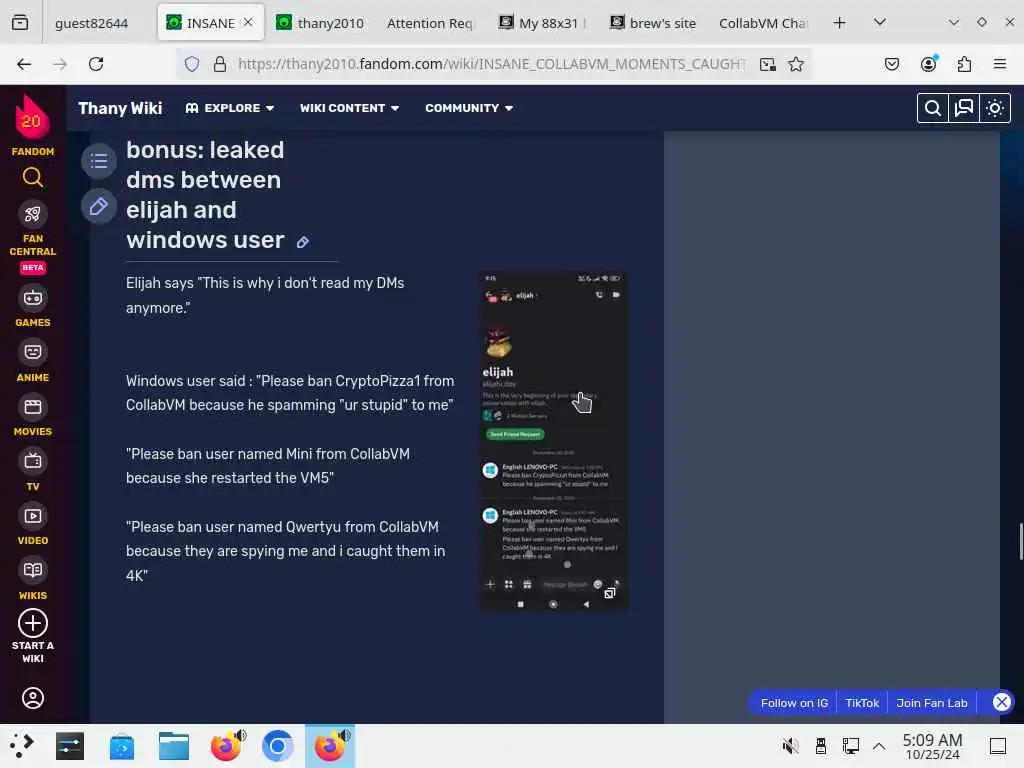Viewport: 1024px width, 768px height.
Task: Open Discover software store from the taskbar
Action: 122,746
